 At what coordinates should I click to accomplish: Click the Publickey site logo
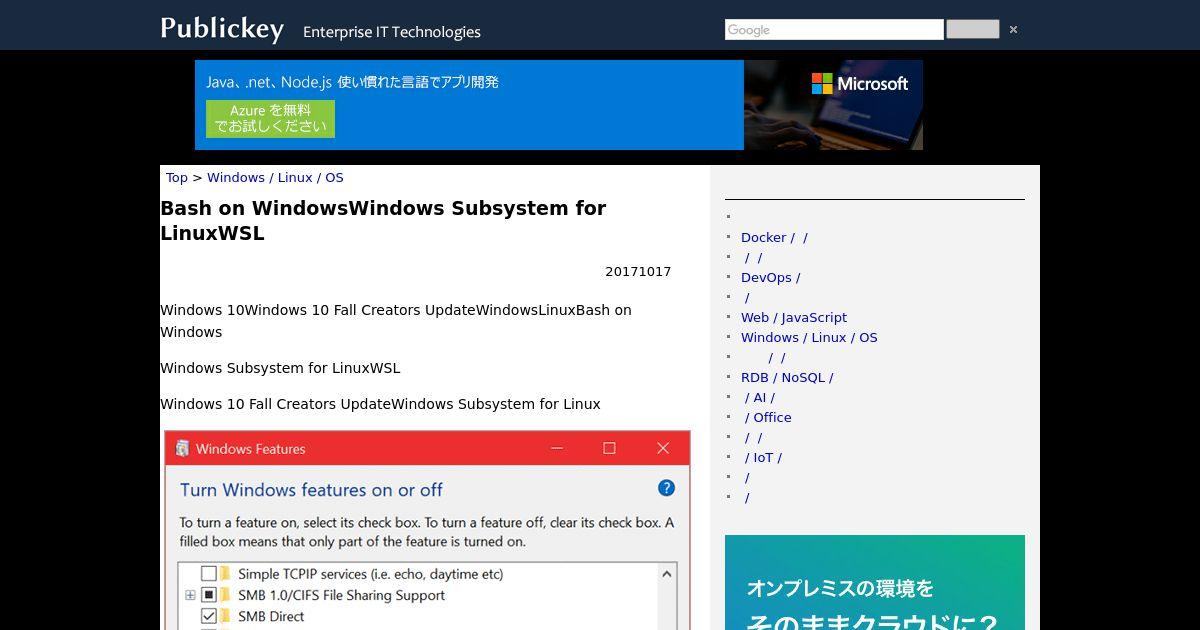click(222, 29)
